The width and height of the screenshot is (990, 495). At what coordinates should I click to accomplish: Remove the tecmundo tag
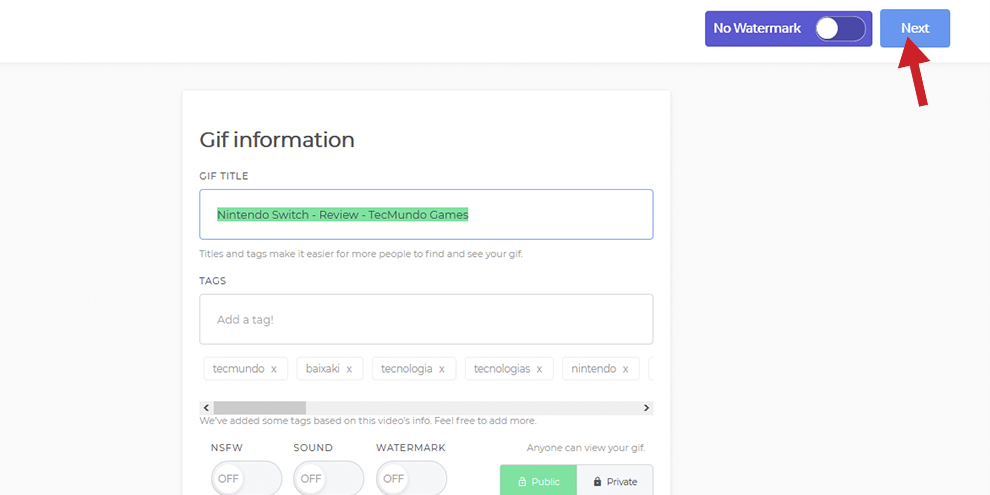click(273, 369)
